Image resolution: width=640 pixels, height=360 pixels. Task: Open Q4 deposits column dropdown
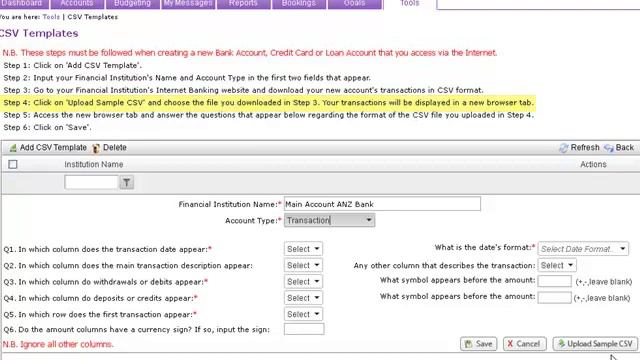303,298
